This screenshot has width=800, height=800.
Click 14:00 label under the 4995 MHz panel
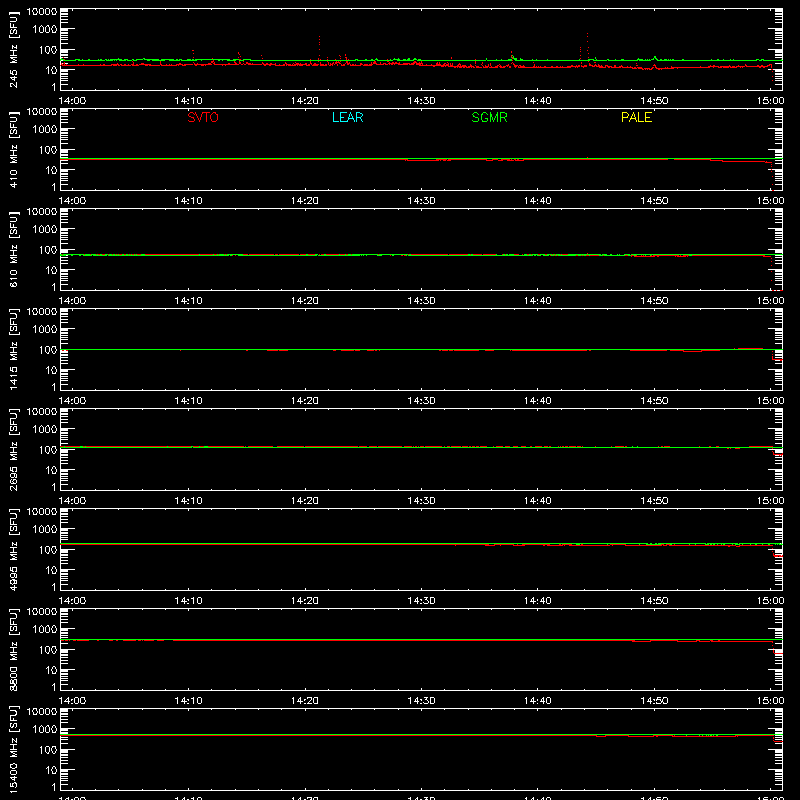72,601
